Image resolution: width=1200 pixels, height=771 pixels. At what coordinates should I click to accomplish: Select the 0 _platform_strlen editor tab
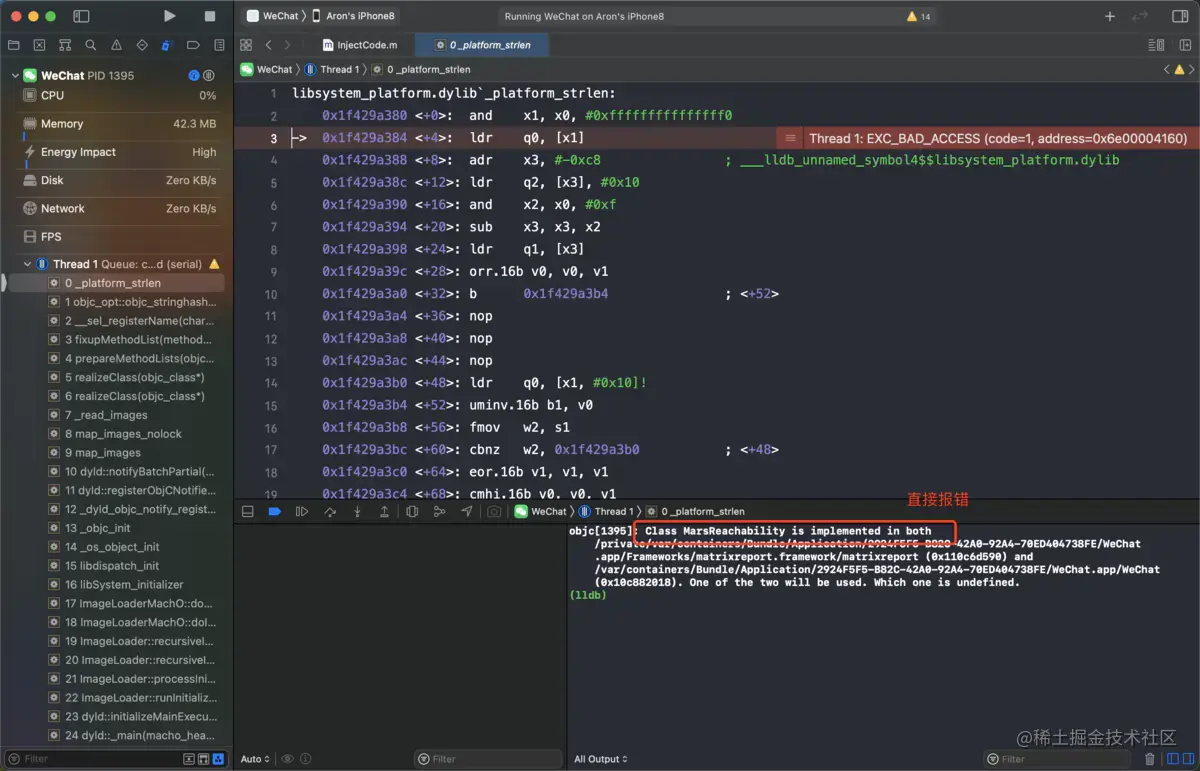[484, 45]
